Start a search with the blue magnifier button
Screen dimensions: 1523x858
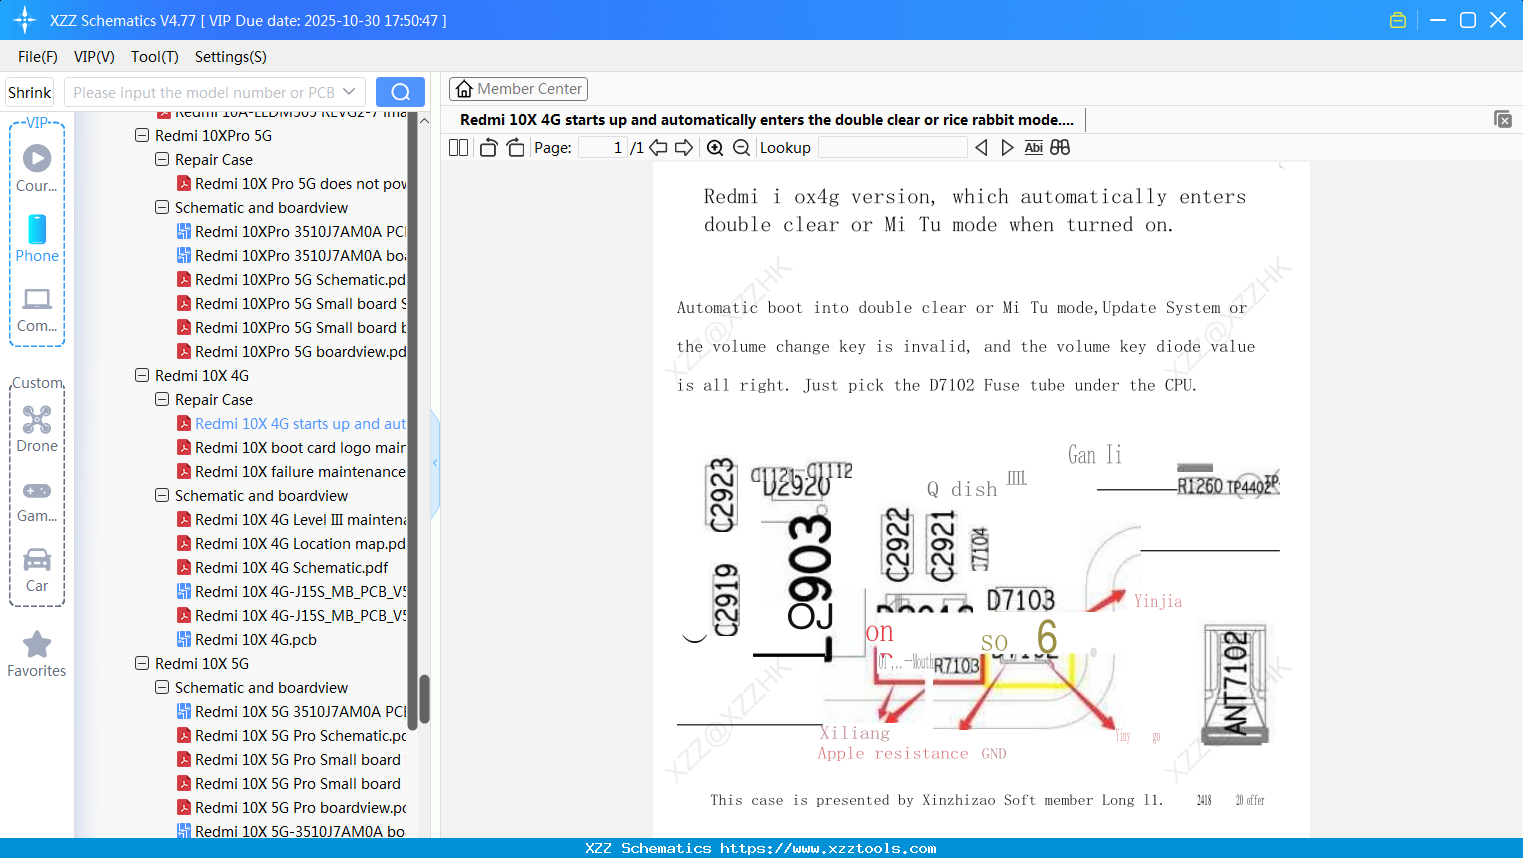click(400, 91)
